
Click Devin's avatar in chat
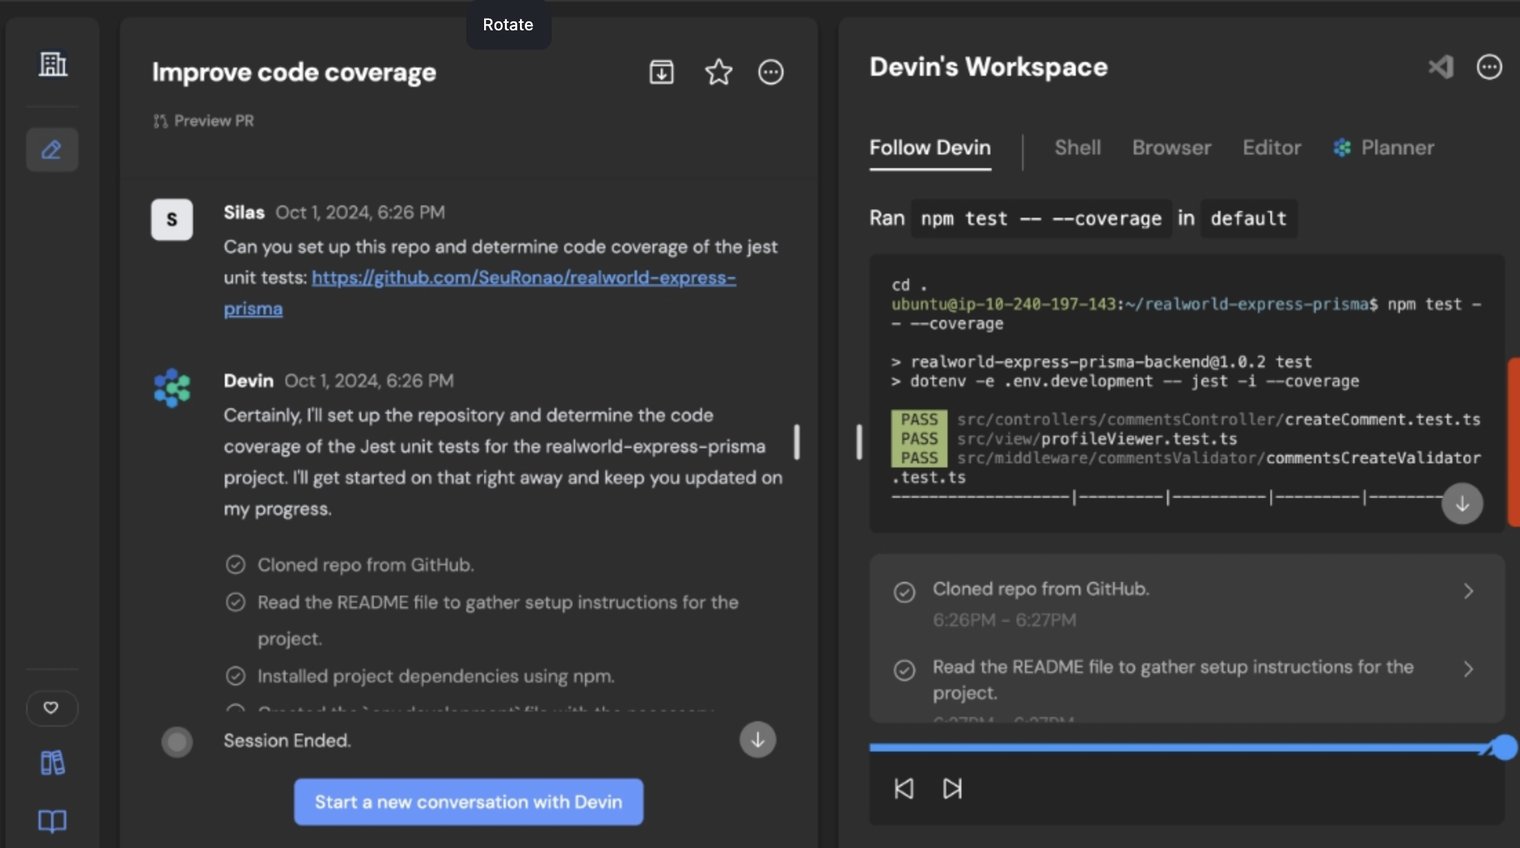click(x=172, y=388)
